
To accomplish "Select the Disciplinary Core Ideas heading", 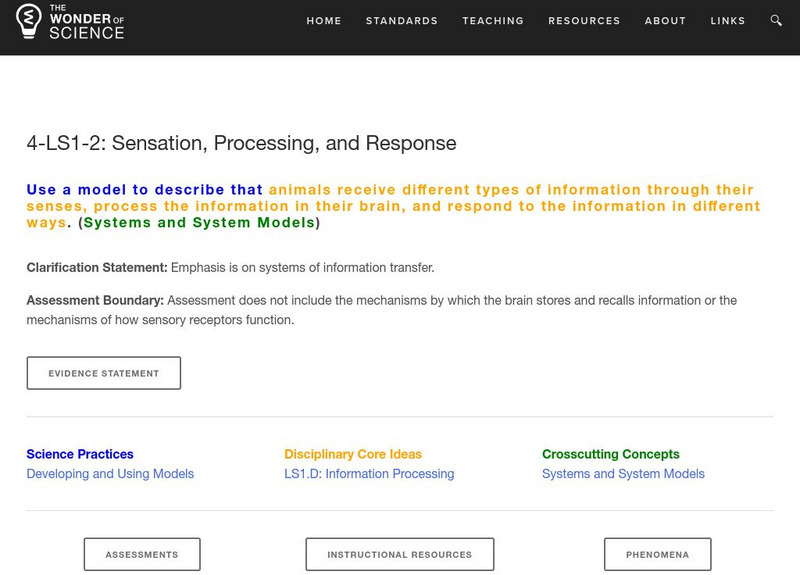I will coord(353,454).
